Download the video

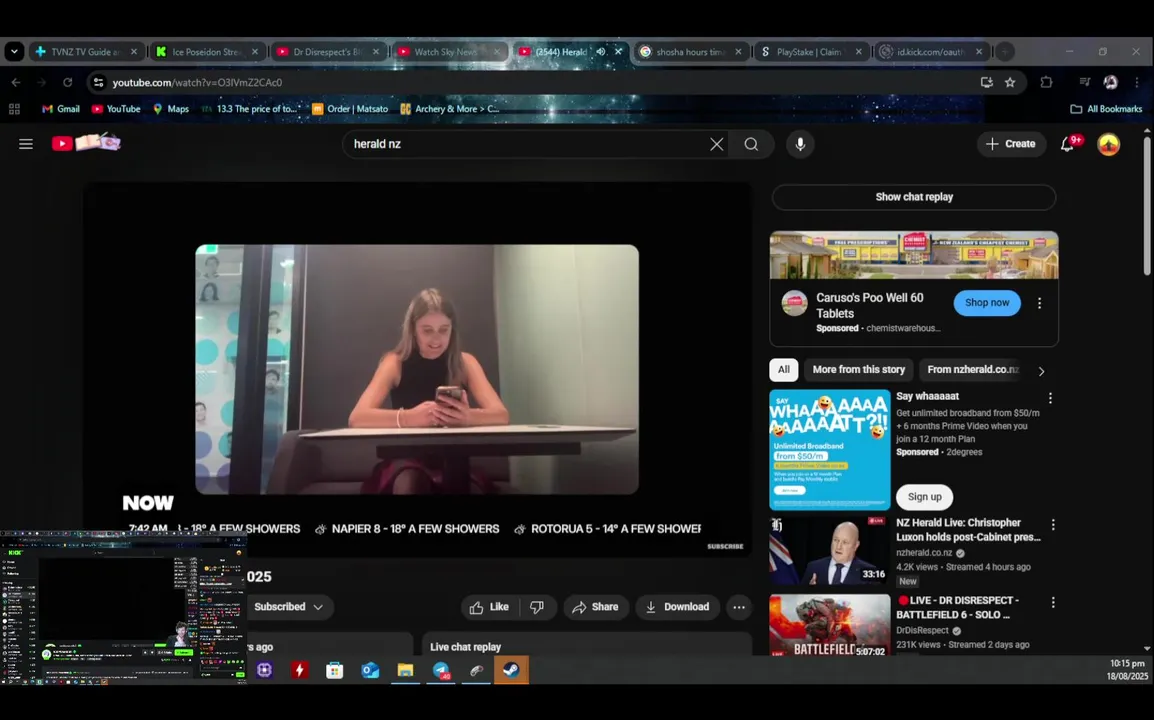point(677,607)
